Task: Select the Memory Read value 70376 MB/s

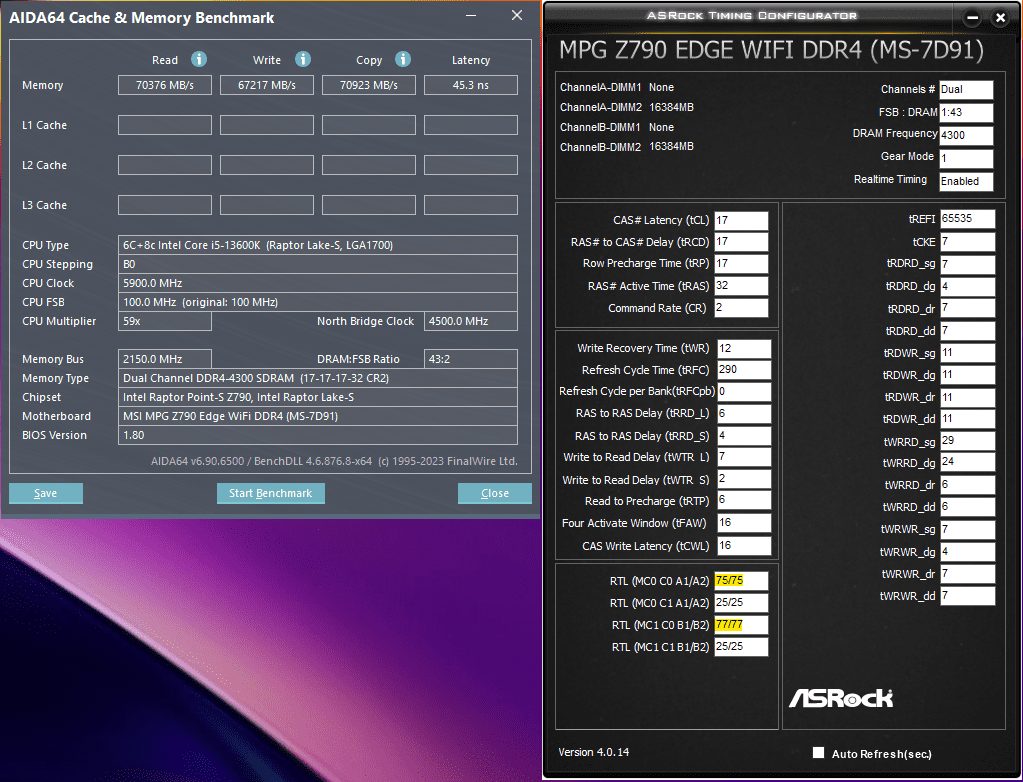Action: [x=164, y=85]
